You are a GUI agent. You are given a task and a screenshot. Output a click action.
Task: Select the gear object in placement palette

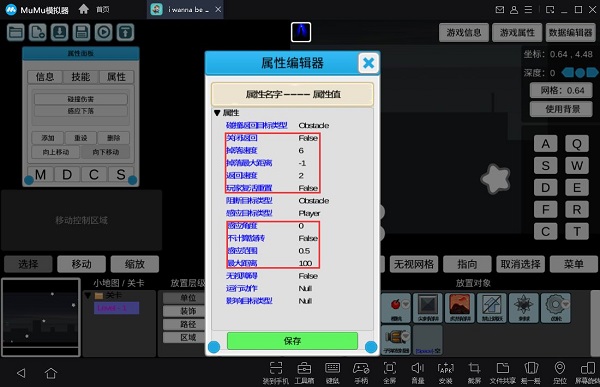pos(555,307)
